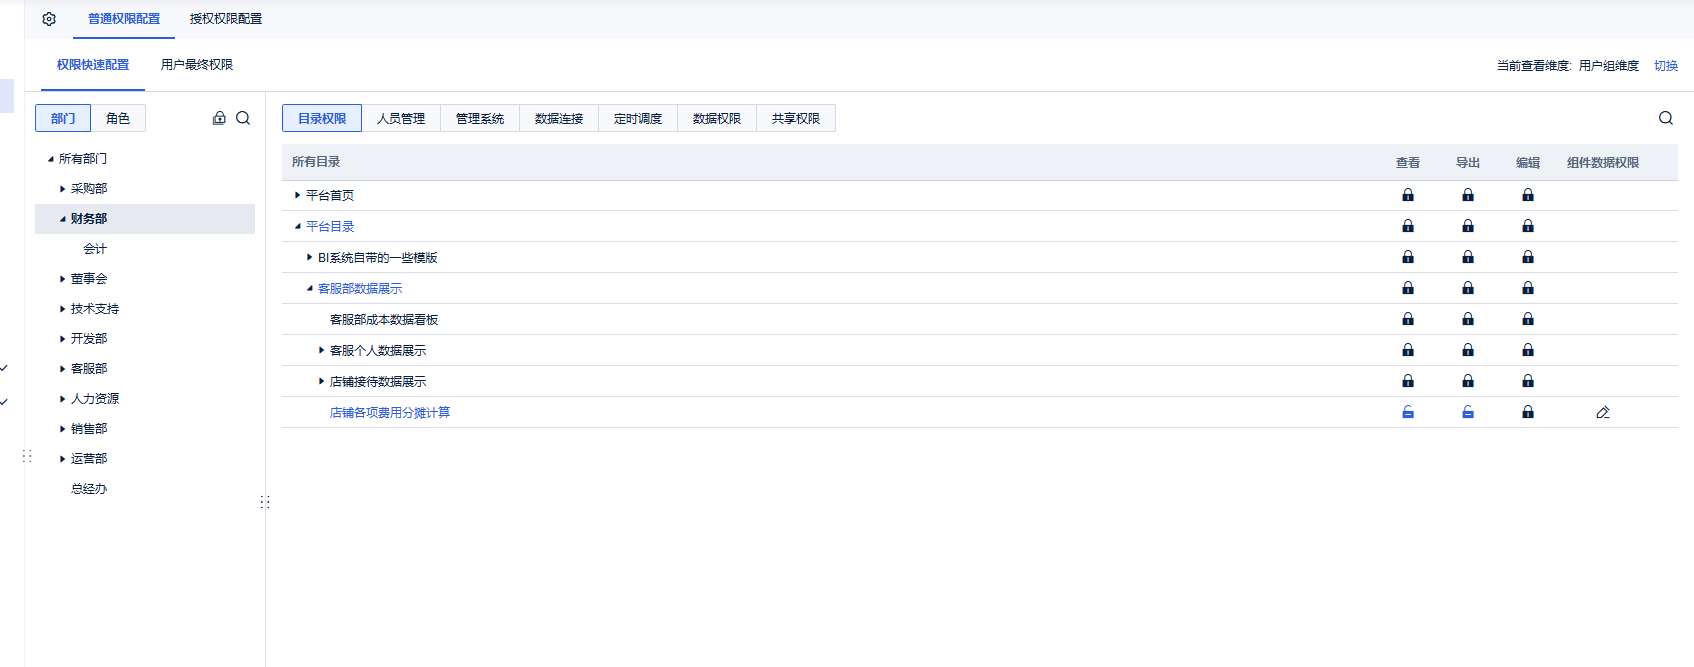Toggle 查看 lock for BI系统自带的一些模版
Screen dimensions: 1694x667
point(1408,257)
